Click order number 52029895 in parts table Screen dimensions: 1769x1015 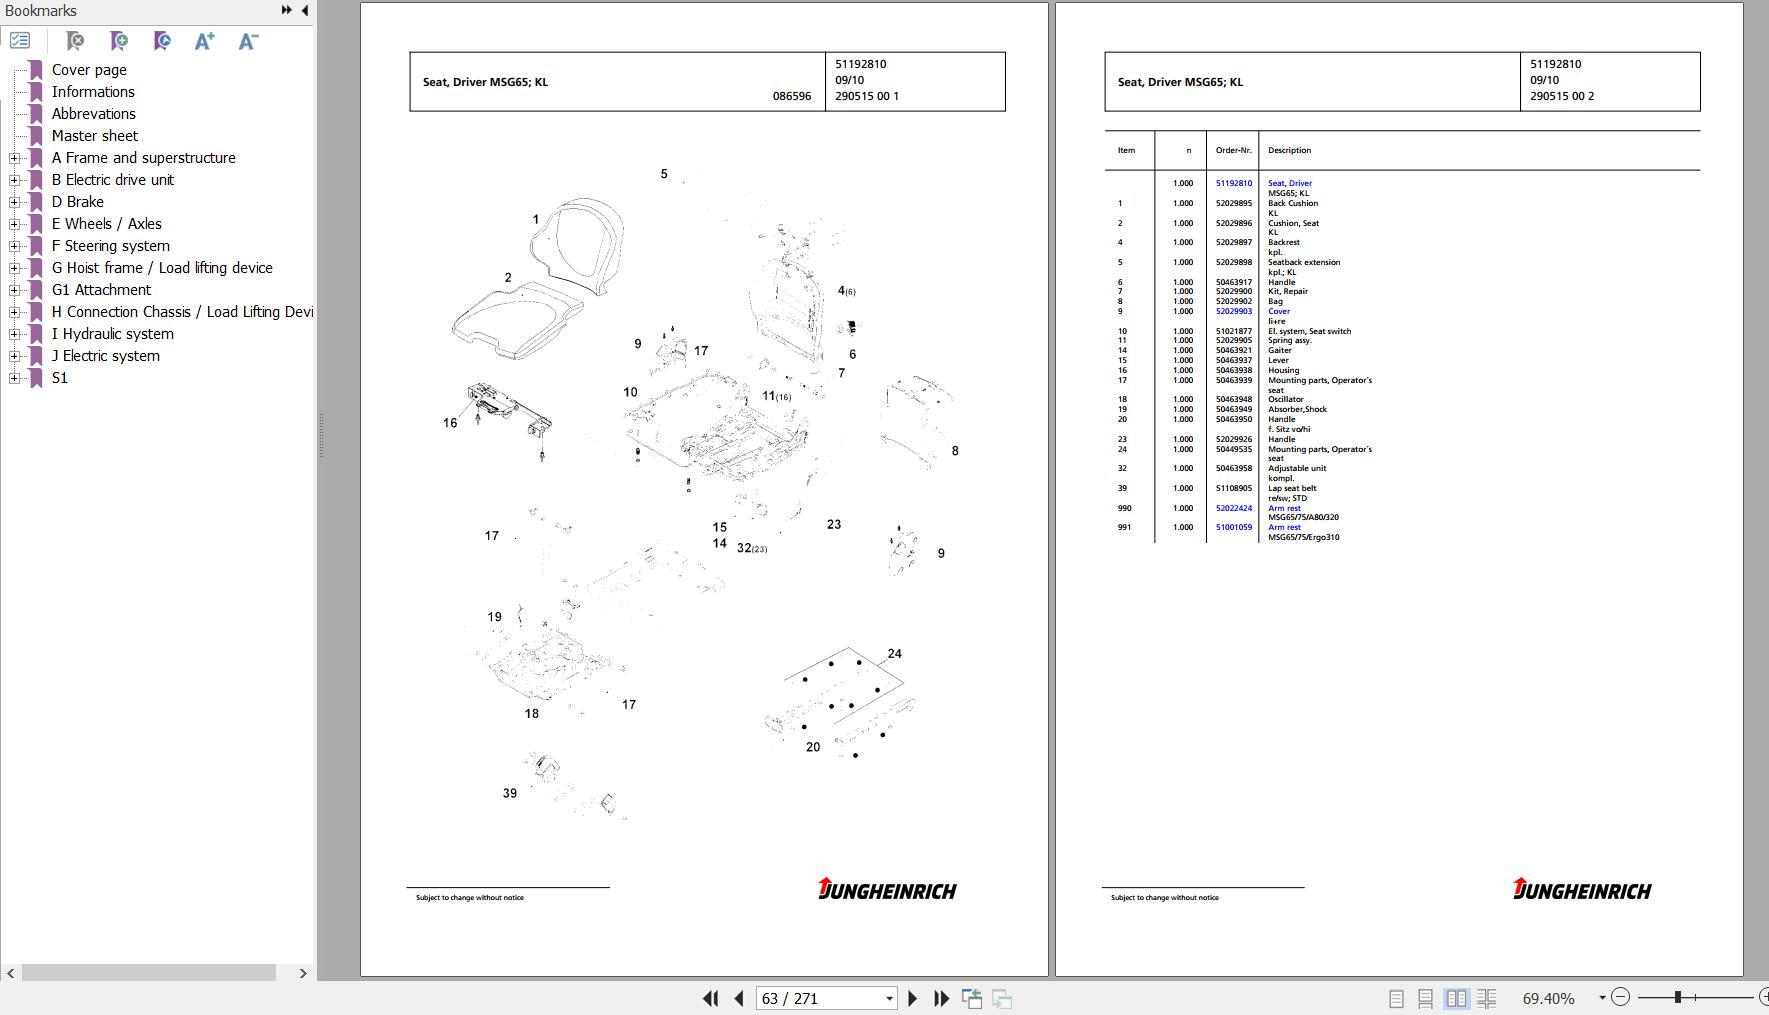point(1233,203)
